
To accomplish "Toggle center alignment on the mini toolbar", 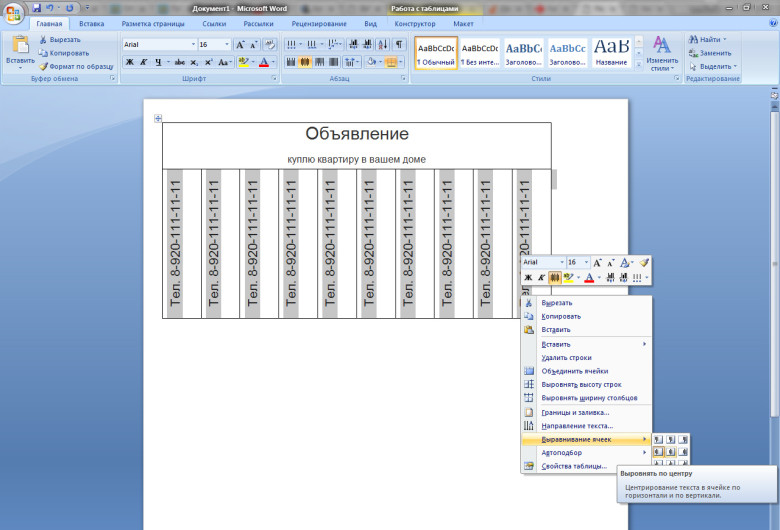I will point(554,278).
